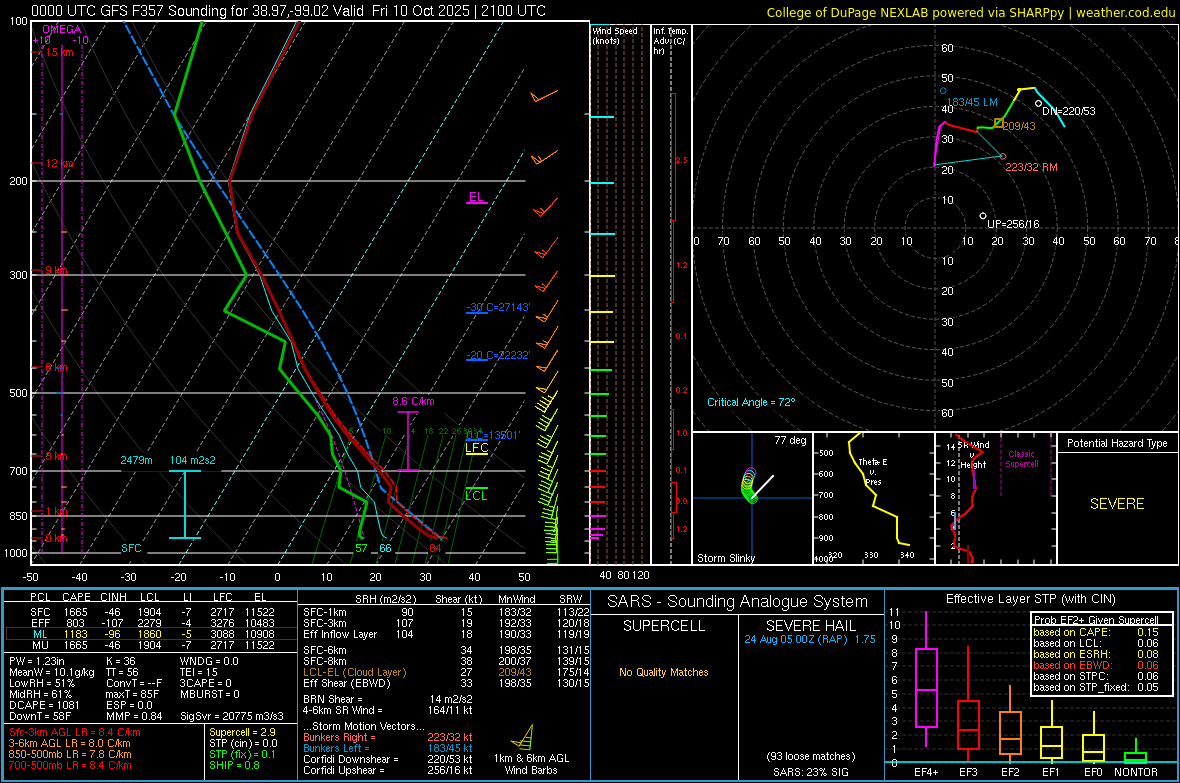Click the 77 deg text in Storm Slinky
Image resolution: width=1180 pixels, height=783 pixels.
(x=790, y=440)
